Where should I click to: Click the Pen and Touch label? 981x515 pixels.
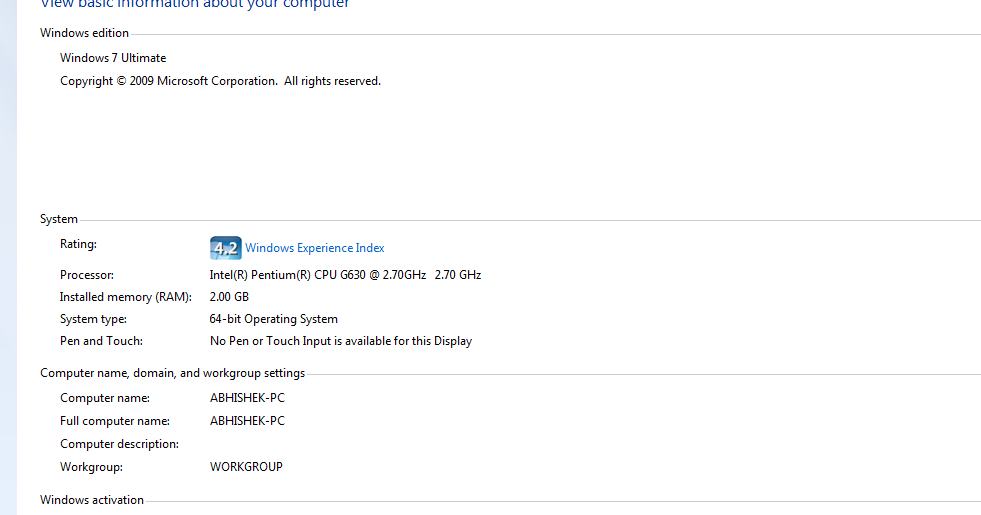coord(101,341)
